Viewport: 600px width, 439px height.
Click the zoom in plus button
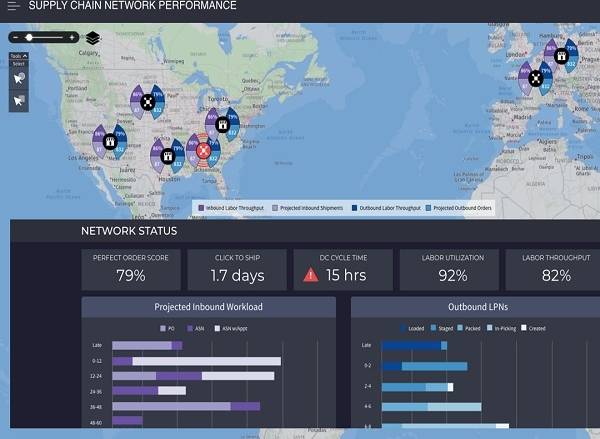[x=73, y=37]
